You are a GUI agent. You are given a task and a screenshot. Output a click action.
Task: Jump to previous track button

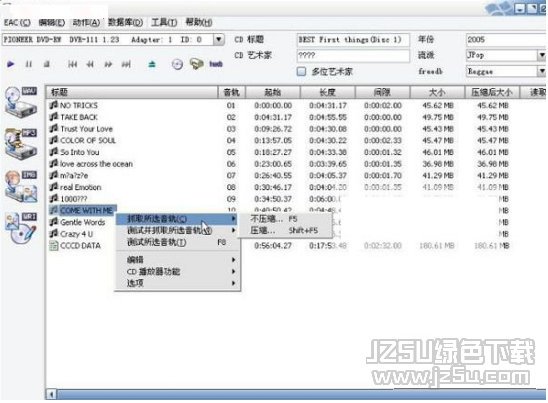[72, 64]
